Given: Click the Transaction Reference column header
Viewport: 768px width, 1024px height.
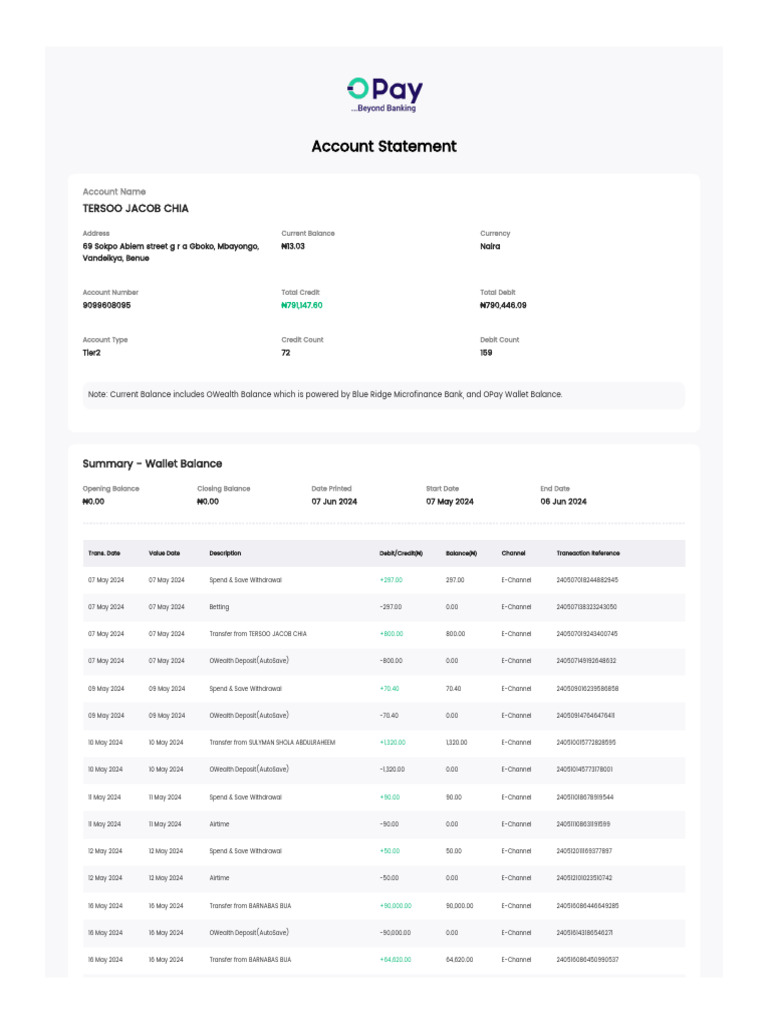Looking at the screenshot, I should (588, 553).
